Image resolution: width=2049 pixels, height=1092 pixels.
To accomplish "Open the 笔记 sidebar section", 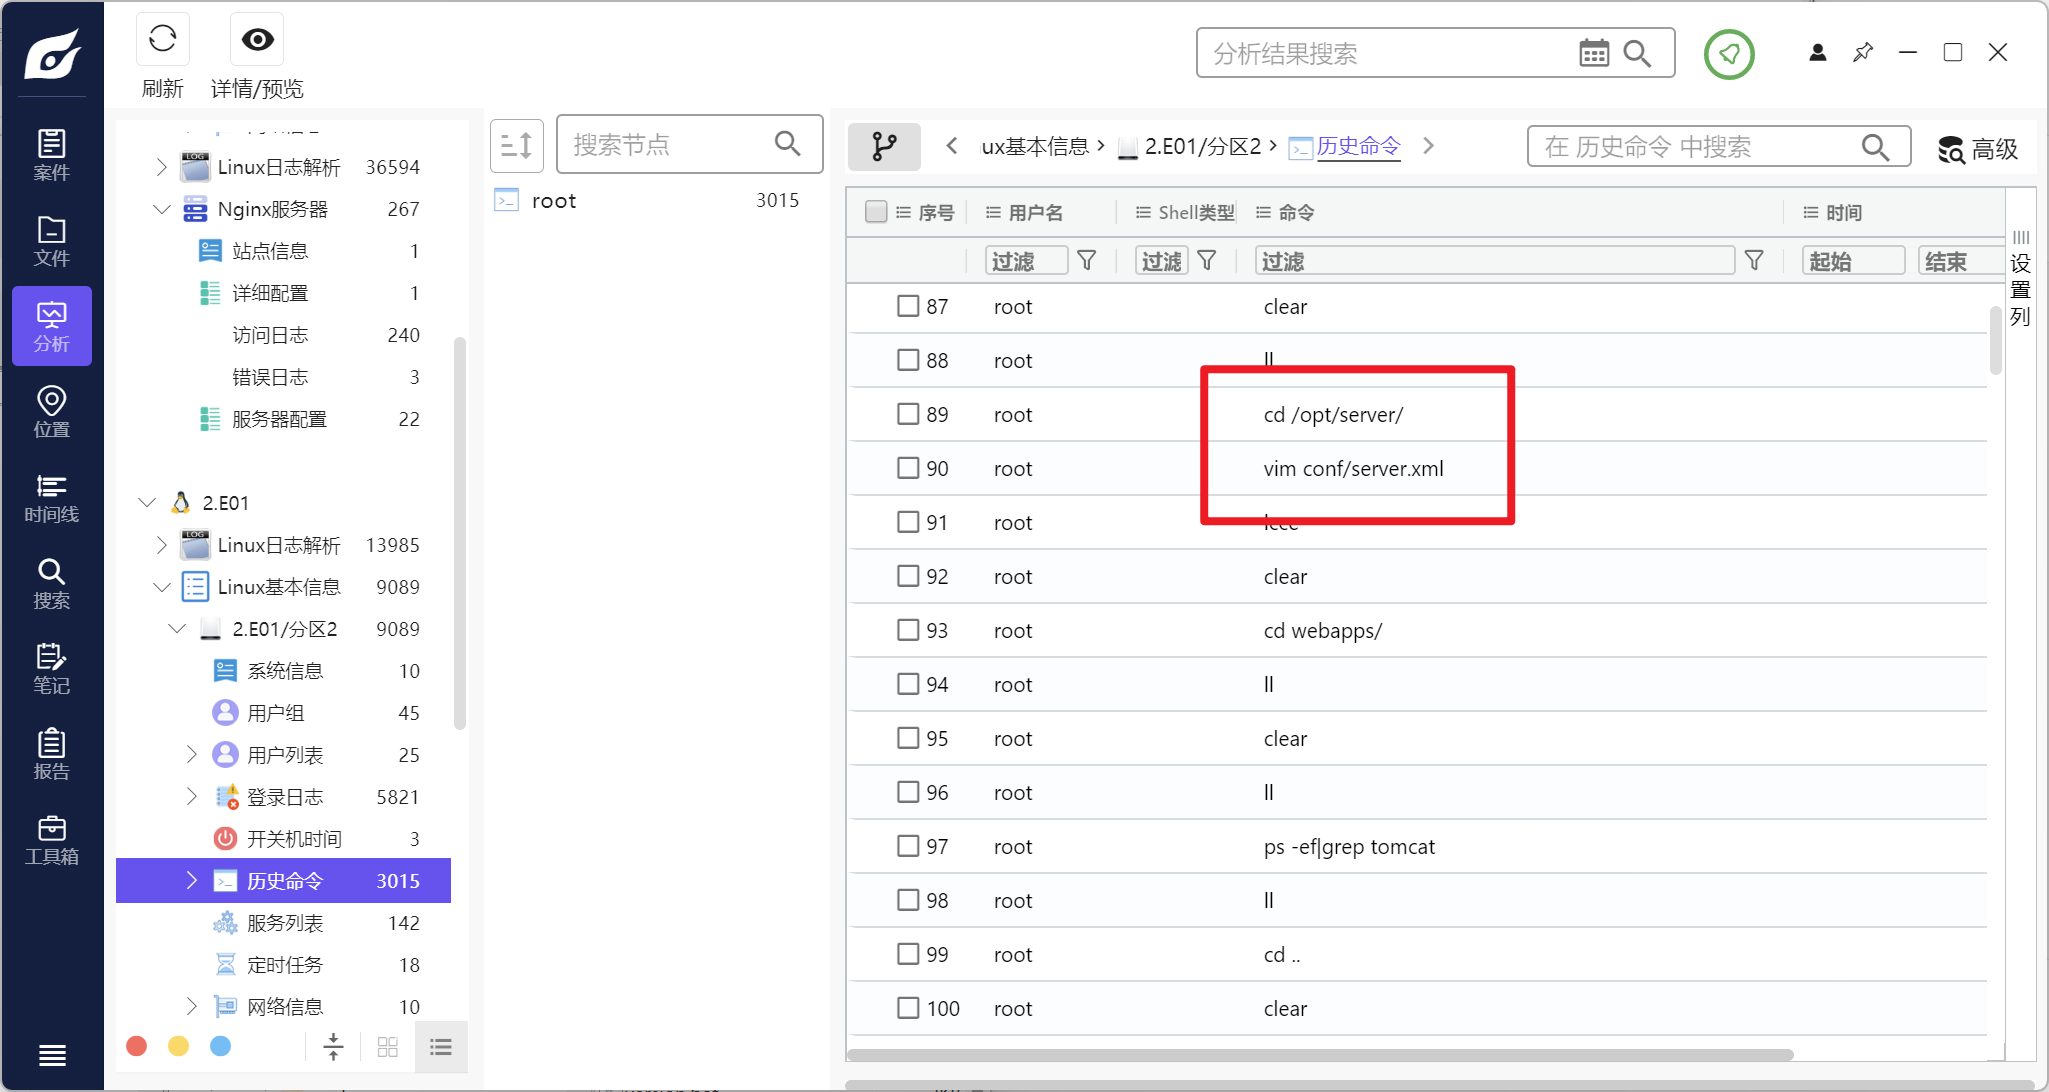I will [x=52, y=669].
